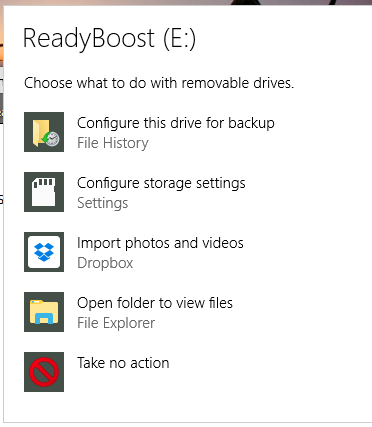372x427 pixels.
Task: Select "Configure this drive for backup" text
Action: 176,123
